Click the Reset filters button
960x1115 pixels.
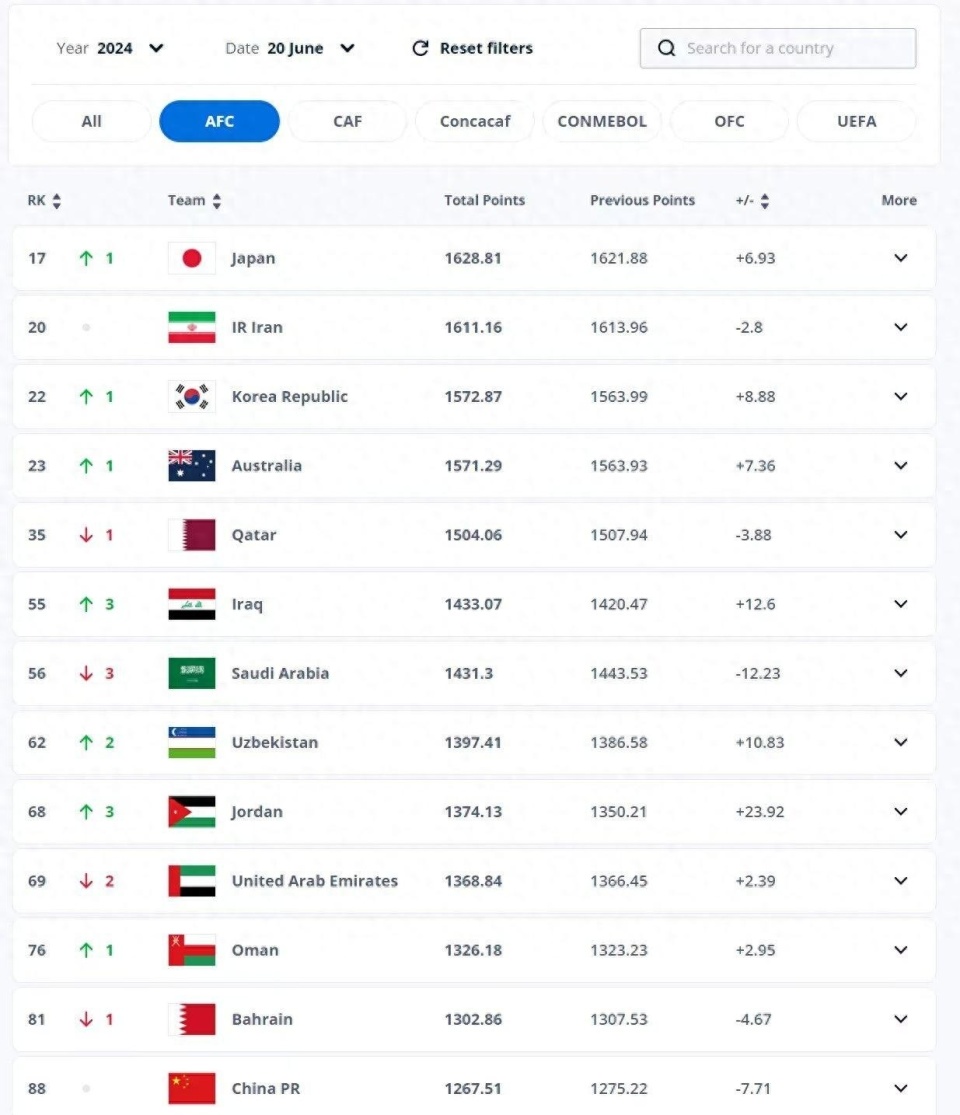click(472, 48)
